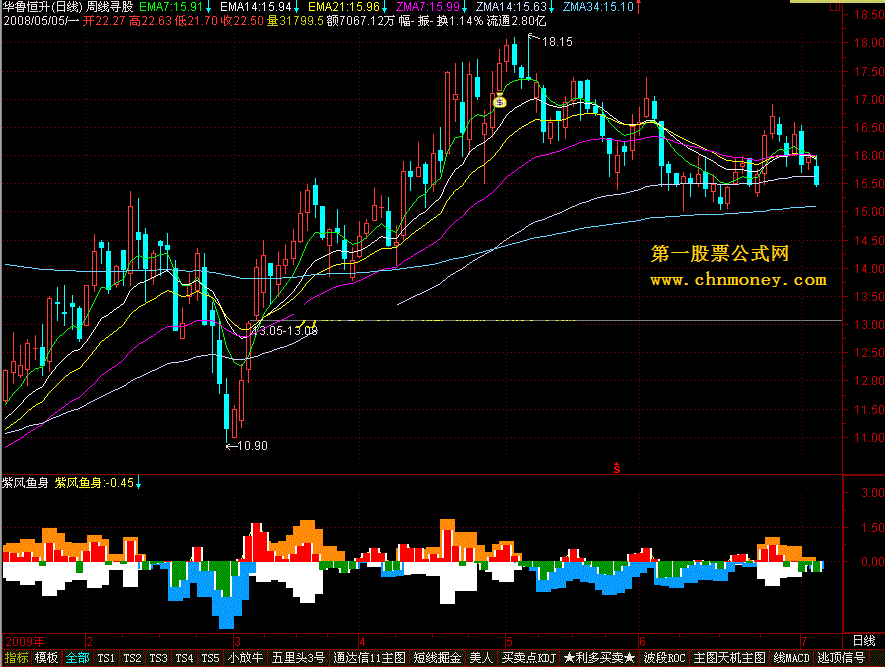Select the EMA14:15.94 indicator value
This screenshot has width=885, height=667.
[256, 7]
